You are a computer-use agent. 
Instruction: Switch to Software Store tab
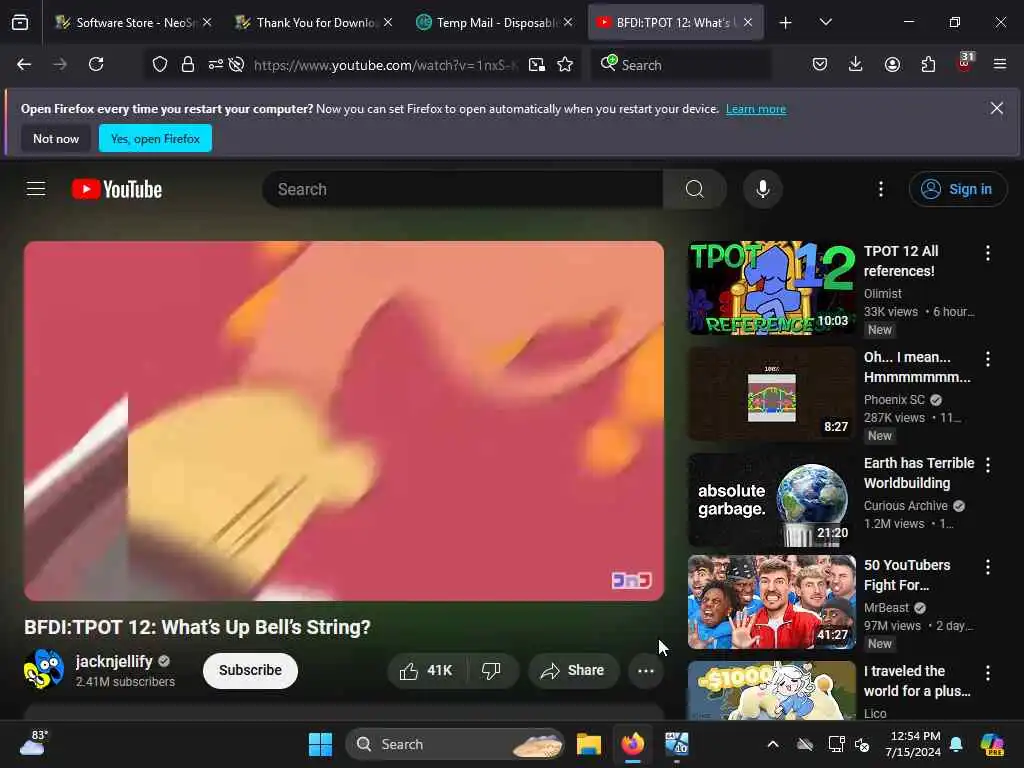click(133, 22)
